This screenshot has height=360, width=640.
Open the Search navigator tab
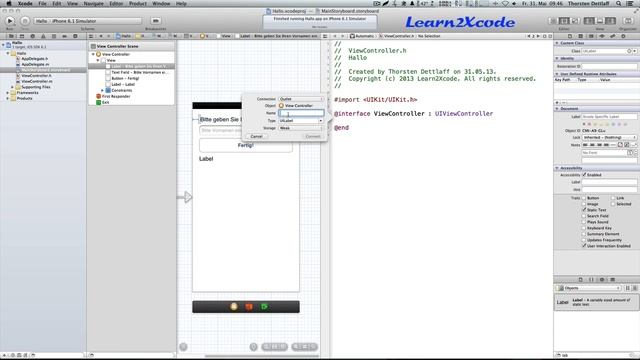pyautogui.click(x=33, y=36)
